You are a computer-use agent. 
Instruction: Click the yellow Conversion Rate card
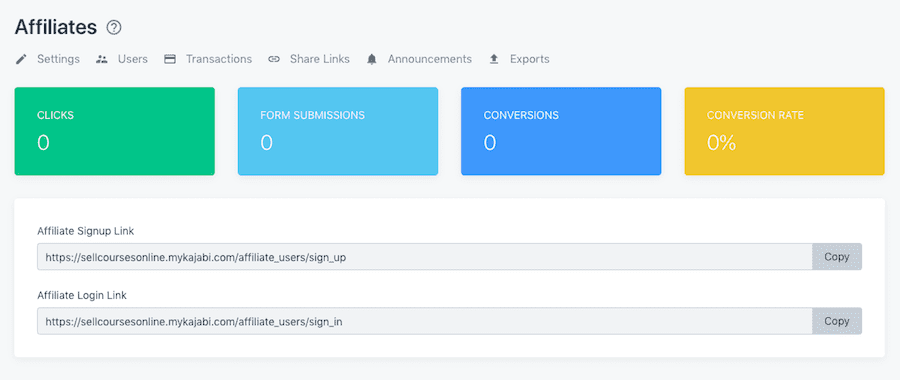[785, 131]
